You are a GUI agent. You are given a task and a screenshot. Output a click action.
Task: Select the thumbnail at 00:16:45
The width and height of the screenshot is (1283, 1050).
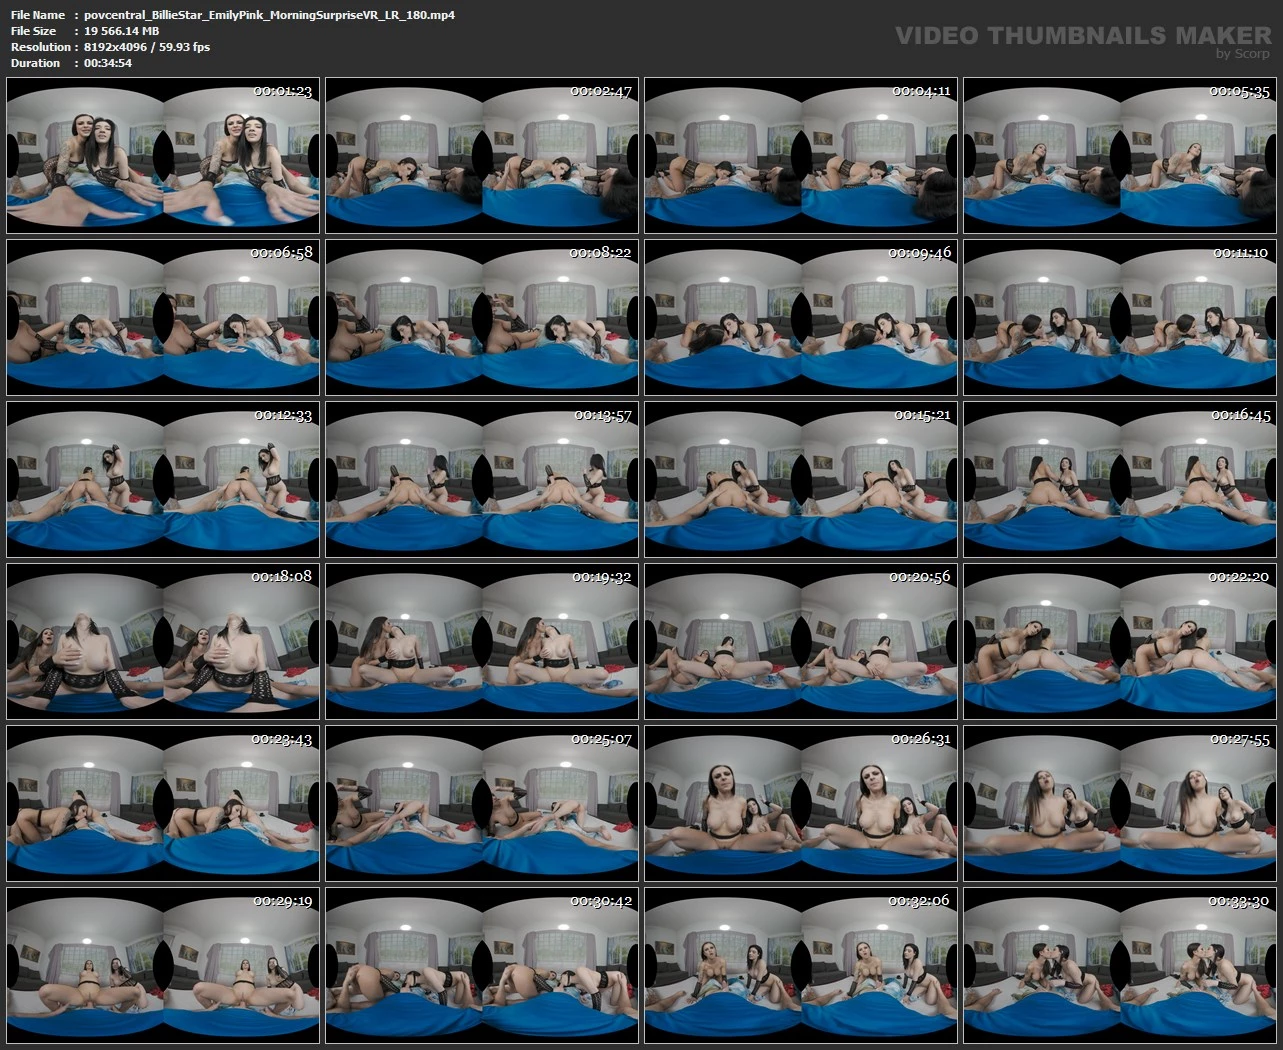1120,479
